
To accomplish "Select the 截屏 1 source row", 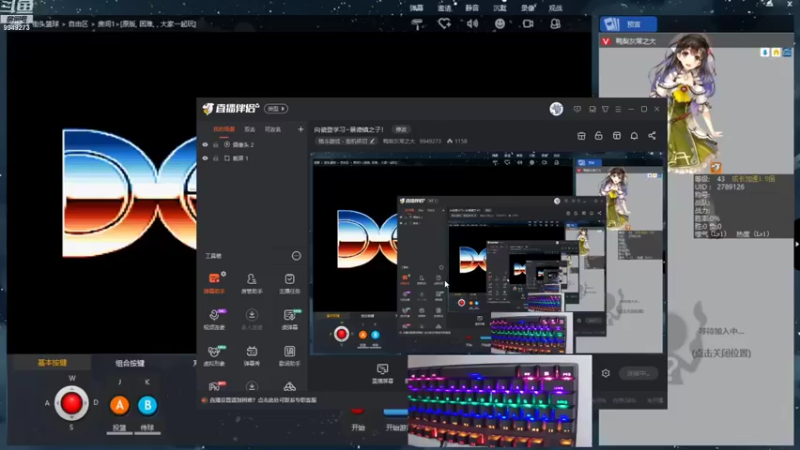I will point(253,159).
